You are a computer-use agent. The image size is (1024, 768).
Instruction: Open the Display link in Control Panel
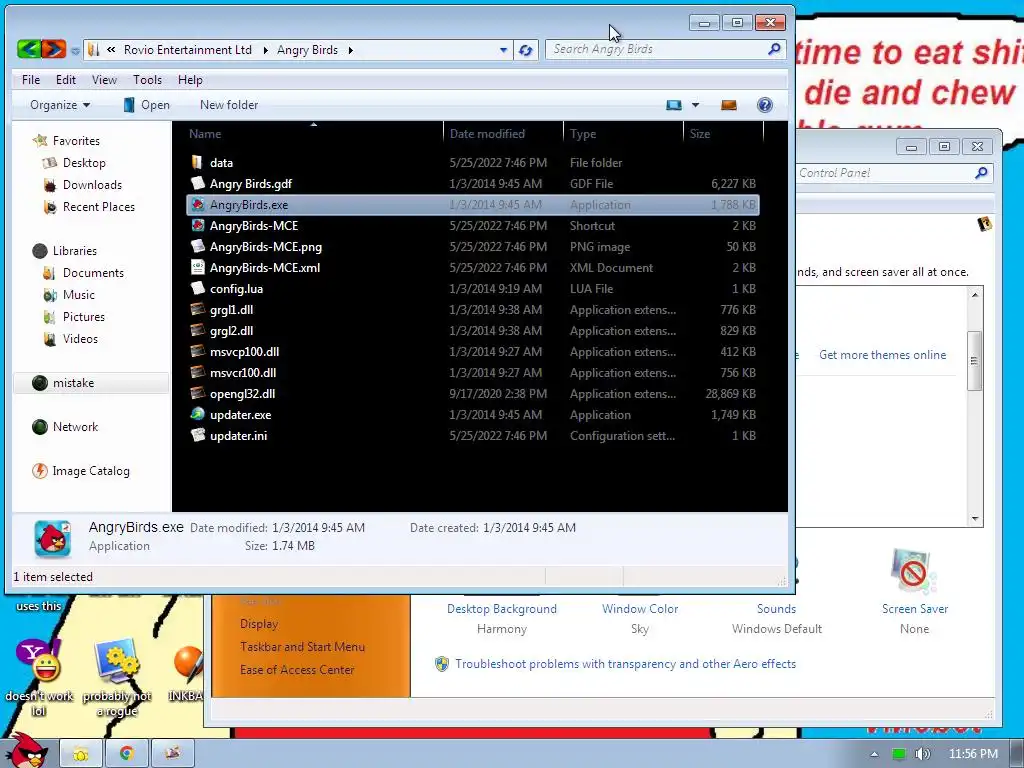(259, 624)
